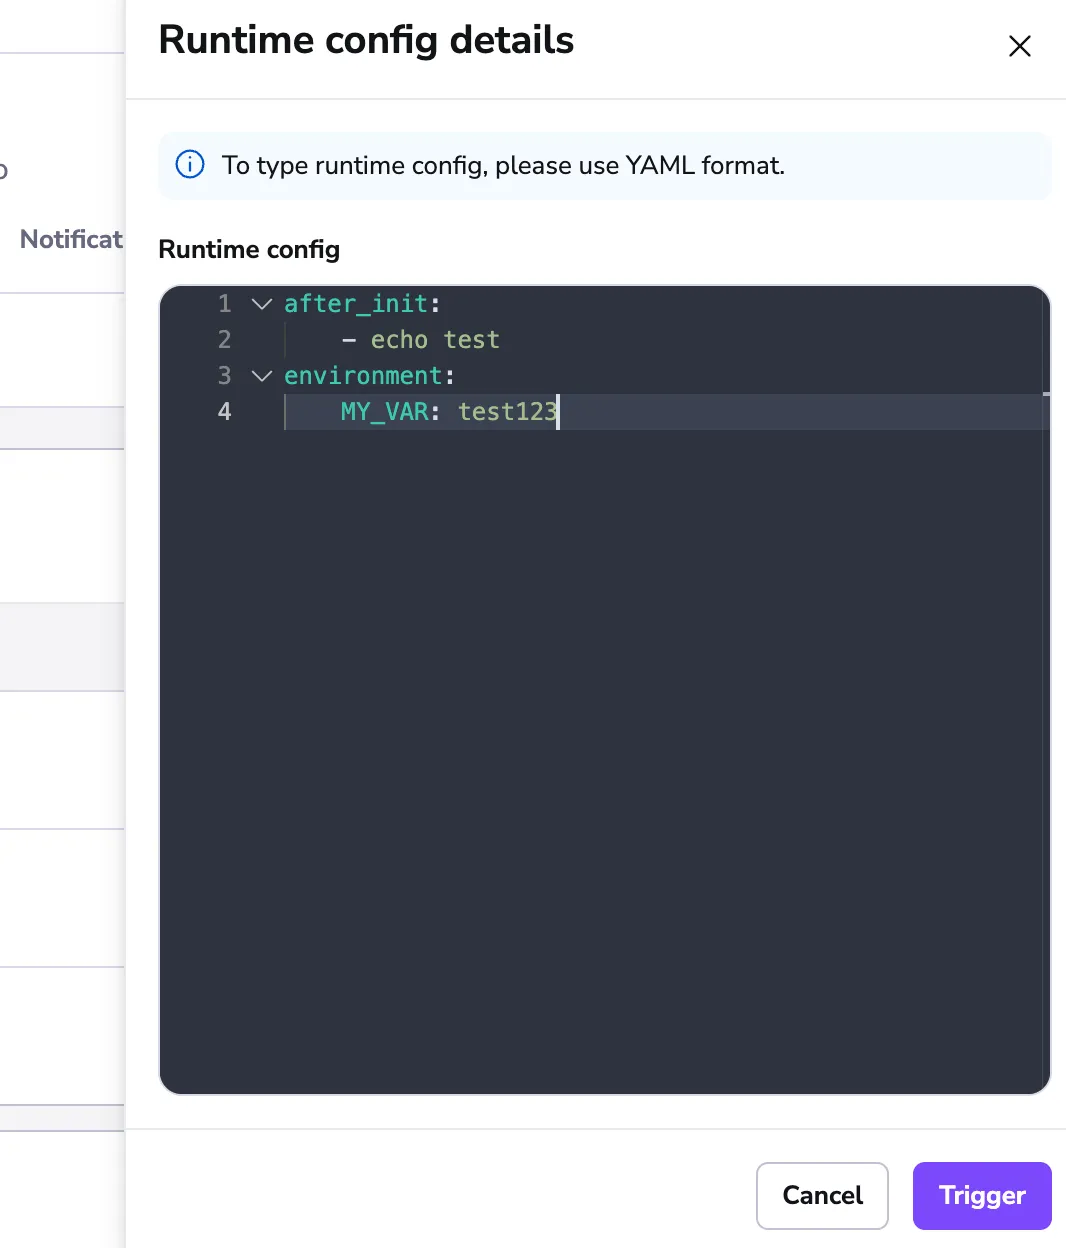Open the Notificat tab on the left panel
This screenshot has width=1066, height=1248.
tap(70, 239)
